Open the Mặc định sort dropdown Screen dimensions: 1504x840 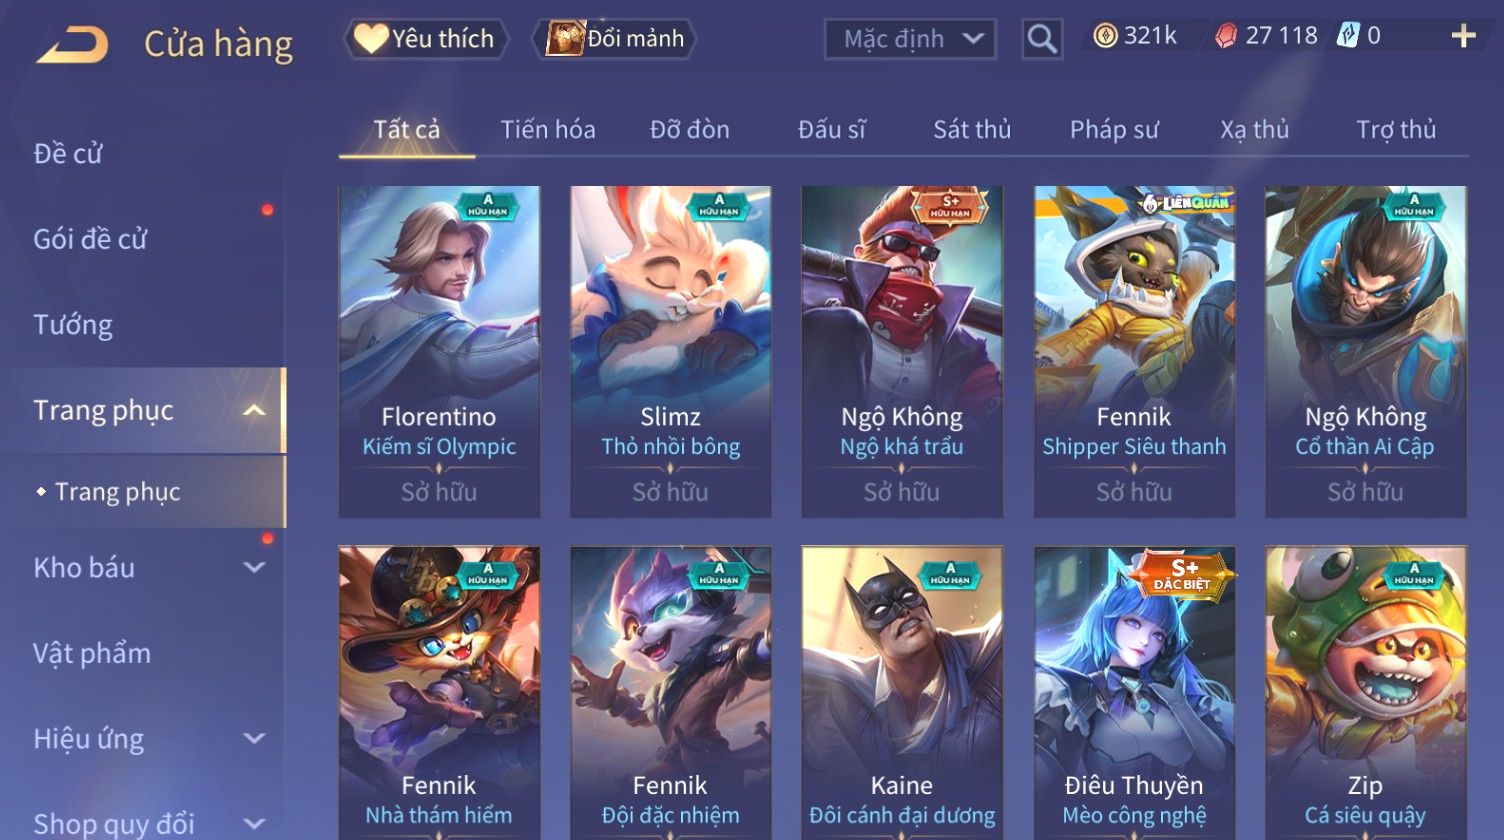[910, 39]
